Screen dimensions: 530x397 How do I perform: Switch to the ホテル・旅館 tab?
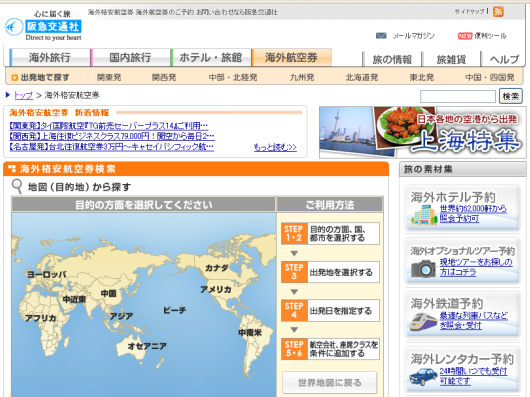pyautogui.click(x=211, y=57)
